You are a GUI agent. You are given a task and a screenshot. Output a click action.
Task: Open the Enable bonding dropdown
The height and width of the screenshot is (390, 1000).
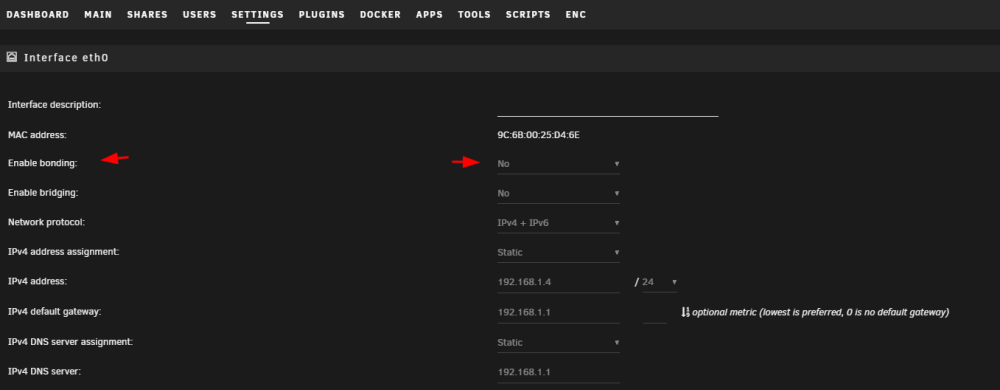[x=559, y=164]
